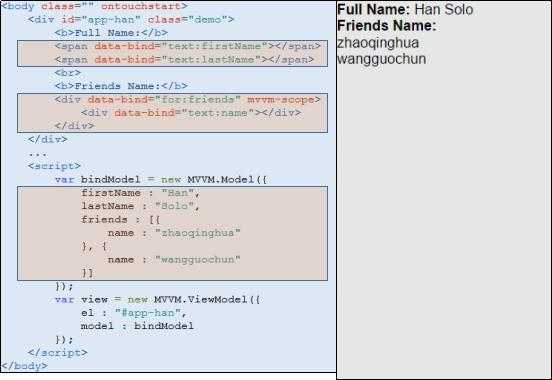Select the div with for:friends binding
The height and width of the screenshot is (380, 552).
coord(188,100)
